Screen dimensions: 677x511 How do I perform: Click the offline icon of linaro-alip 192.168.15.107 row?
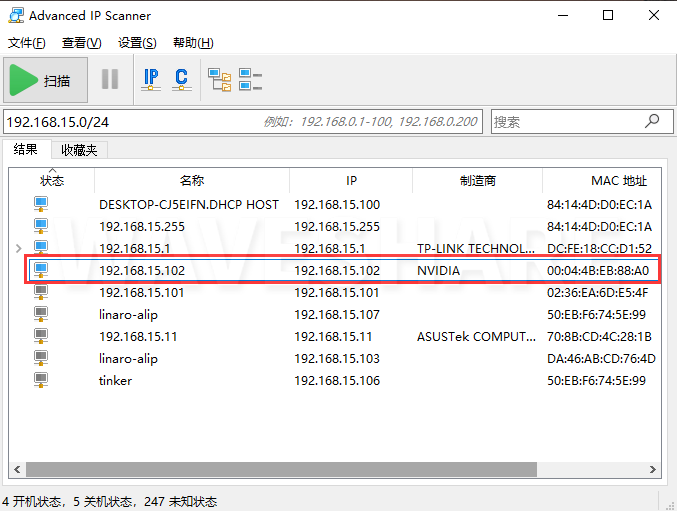pyautogui.click(x=41, y=314)
